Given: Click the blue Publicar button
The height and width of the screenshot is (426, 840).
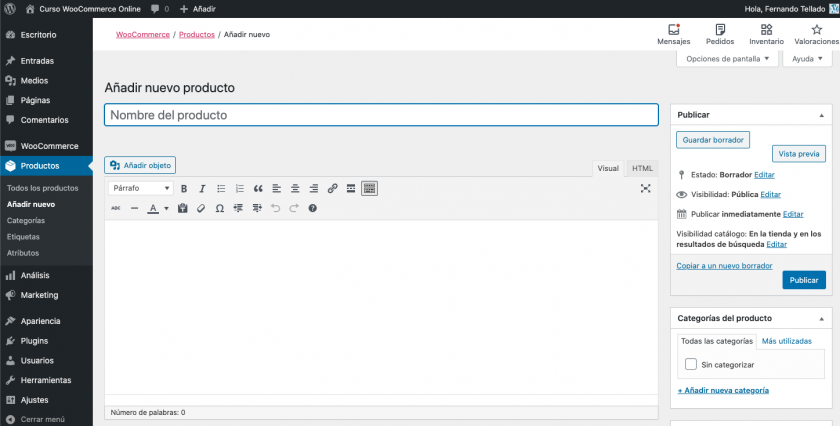Looking at the screenshot, I should 804,280.
